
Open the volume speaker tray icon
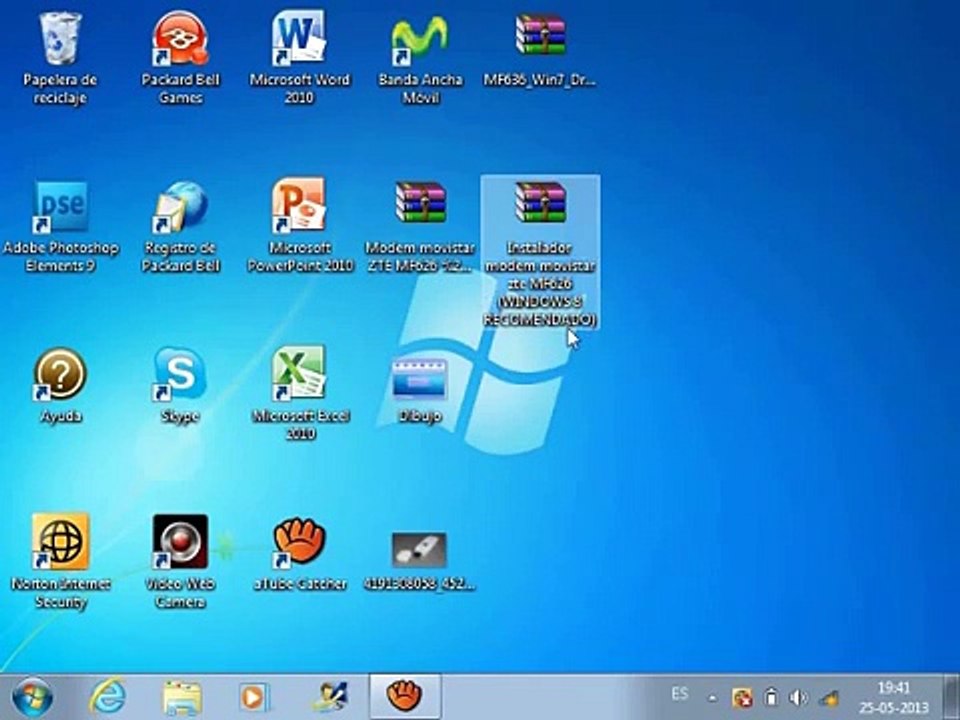pyautogui.click(x=798, y=697)
